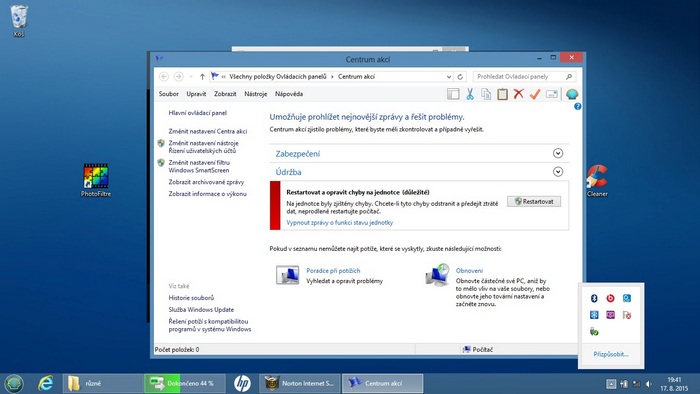This screenshot has width=700, height=394.
Task: Open Internet Explorer from the taskbar
Action: point(45,383)
